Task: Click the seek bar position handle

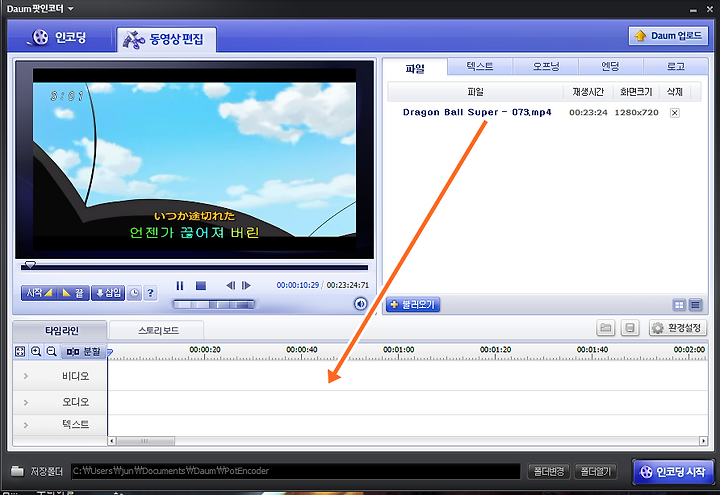Action: click(x=30, y=265)
